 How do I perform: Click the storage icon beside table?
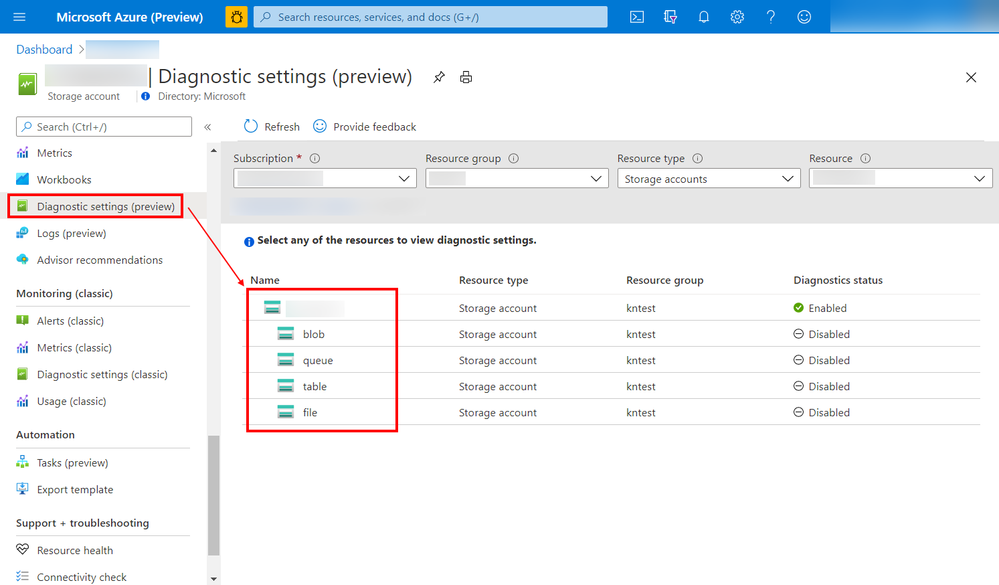point(285,386)
